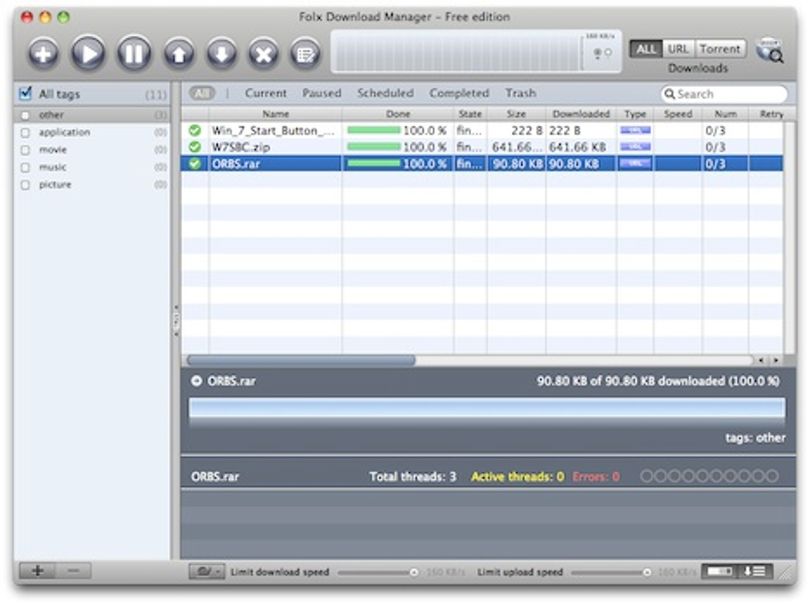Move download up with the up-arrow icon

[x=179, y=53]
